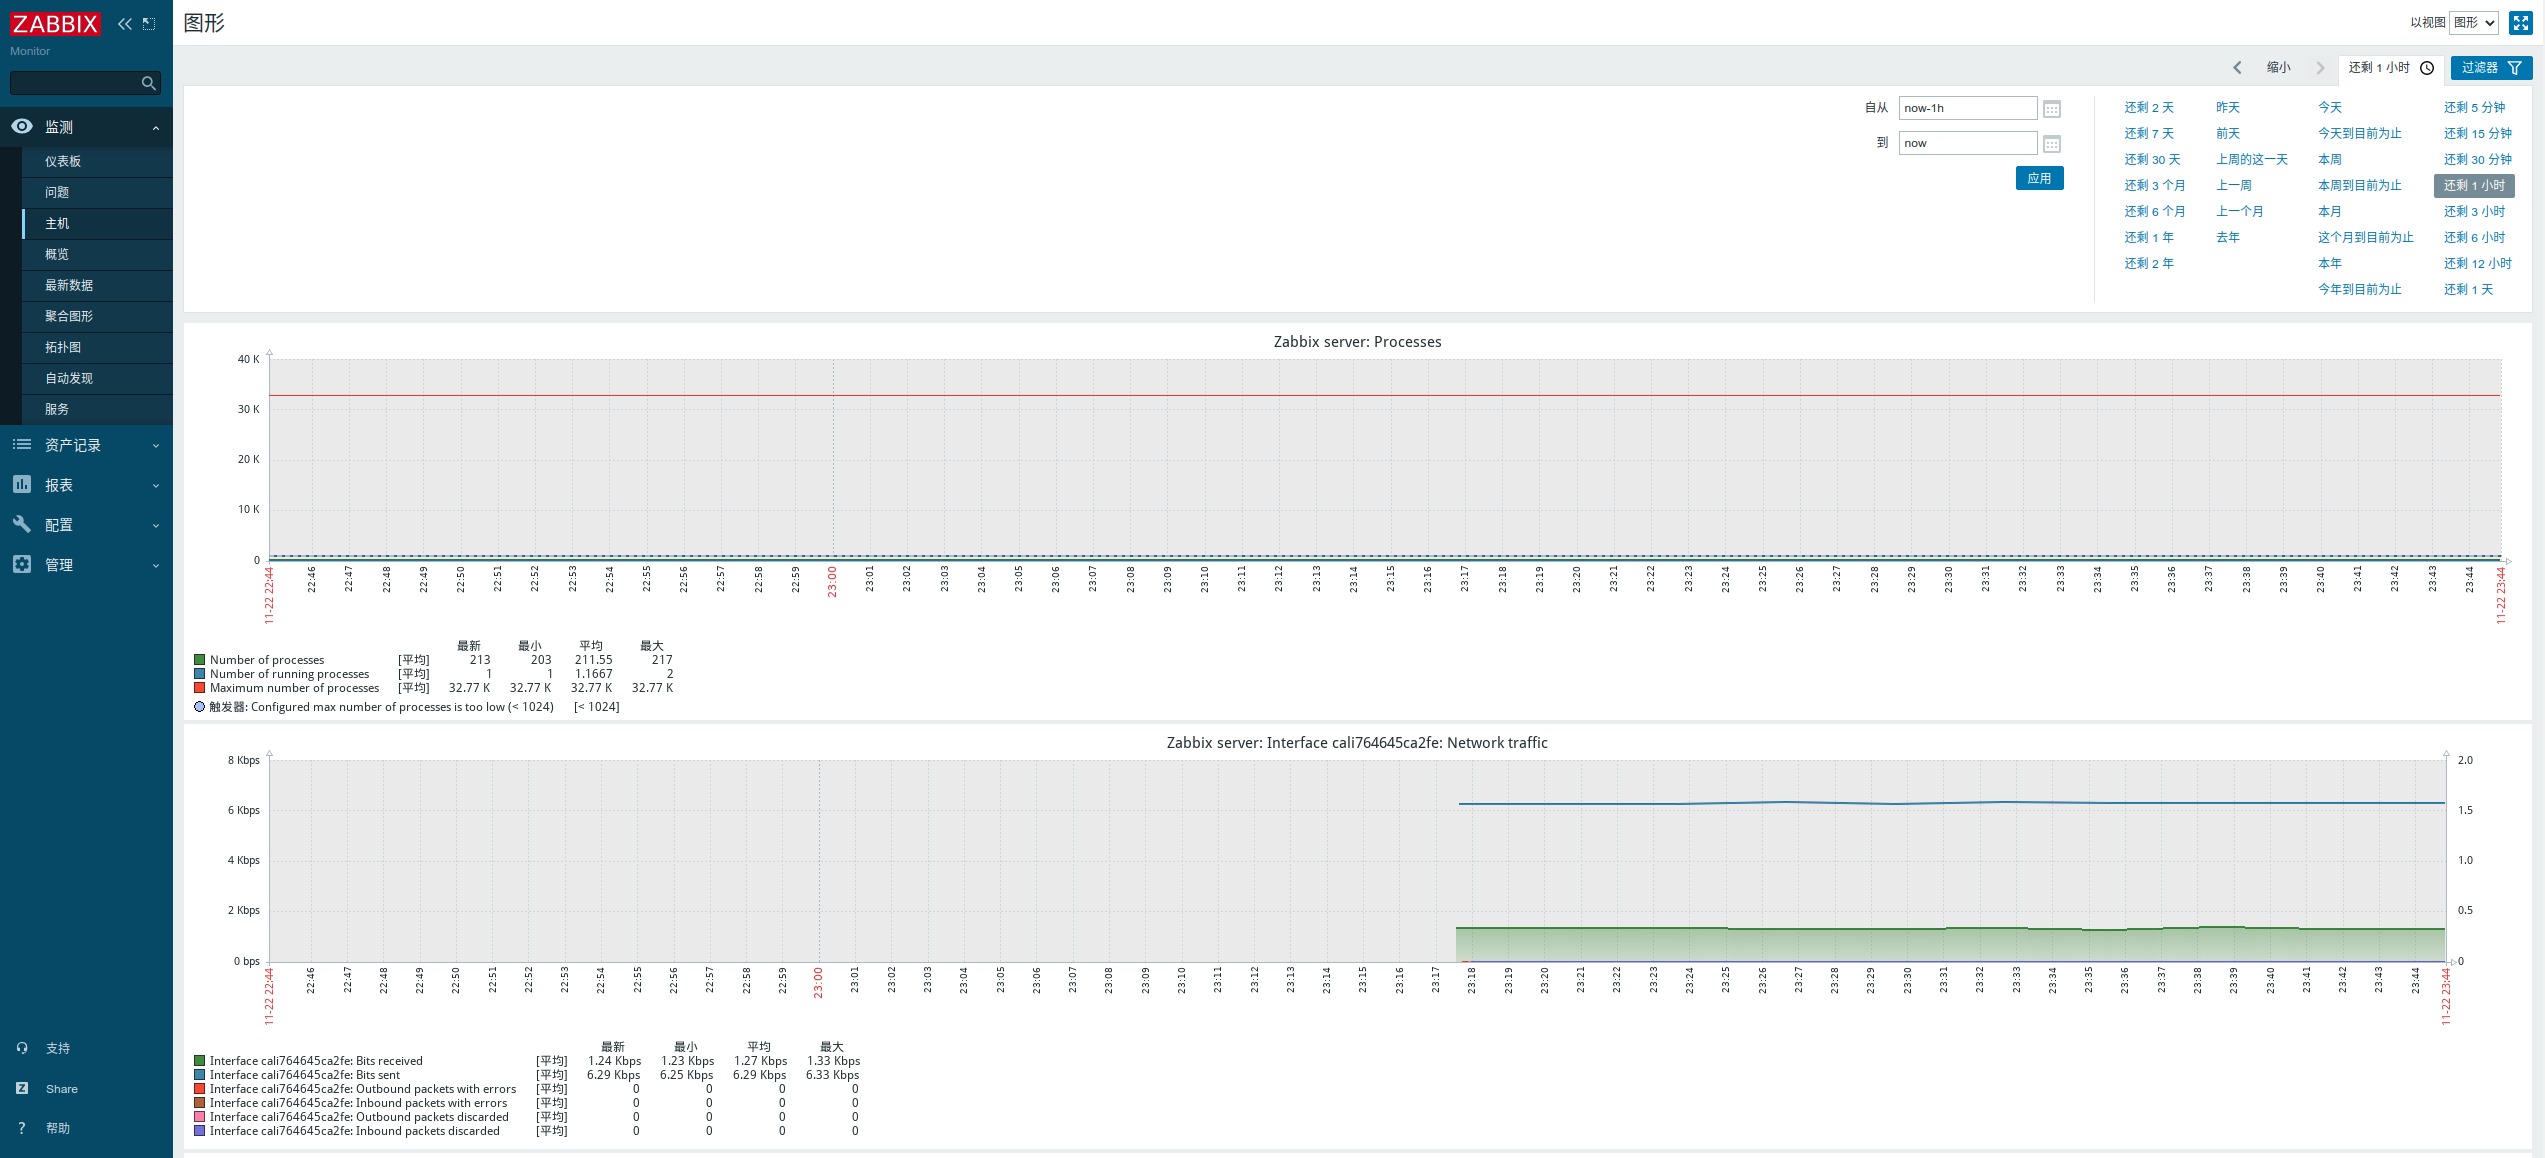The image size is (2545, 1158).
Task: Open 主机 in sidebar
Action: (97, 223)
